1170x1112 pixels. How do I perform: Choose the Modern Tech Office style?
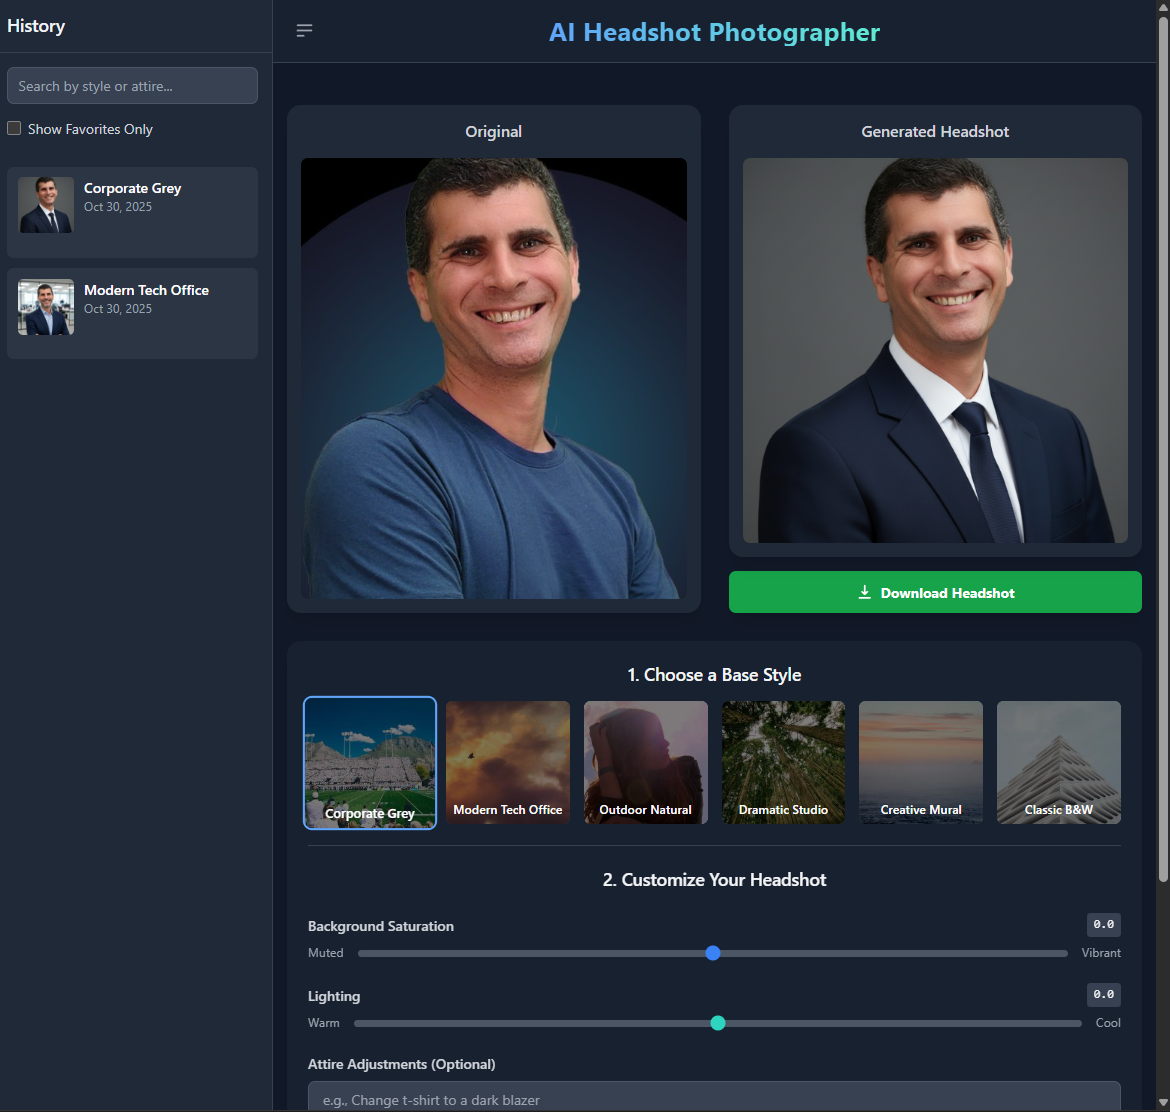508,763
